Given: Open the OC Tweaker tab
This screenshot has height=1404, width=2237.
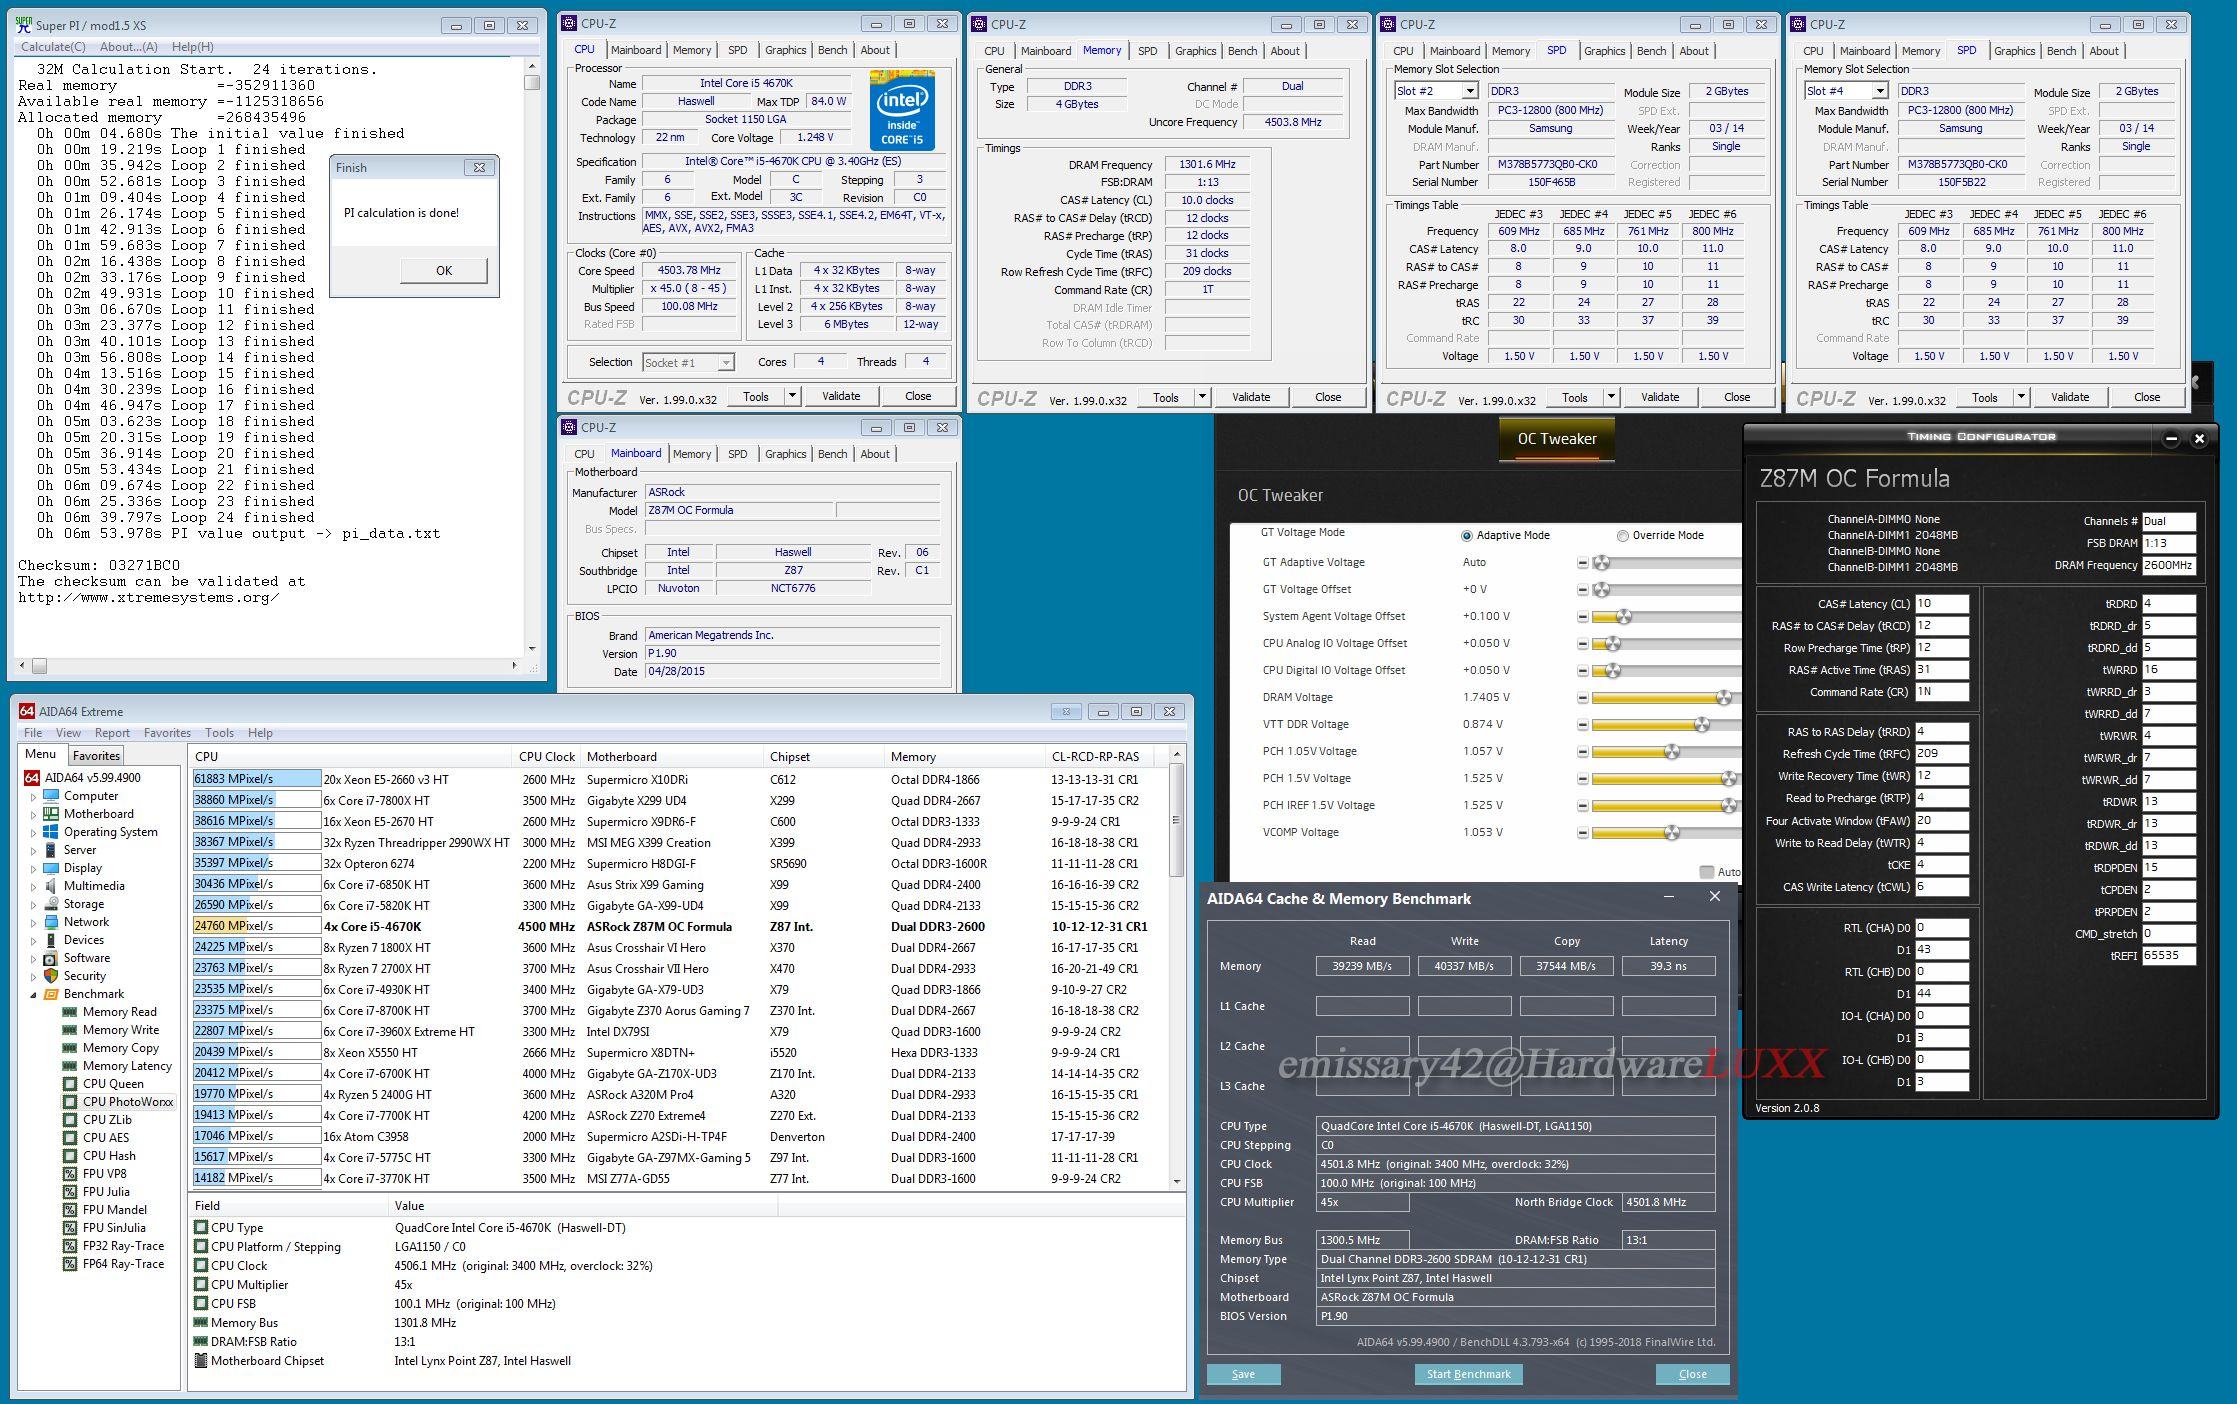Looking at the screenshot, I should (x=1557, y=439).
